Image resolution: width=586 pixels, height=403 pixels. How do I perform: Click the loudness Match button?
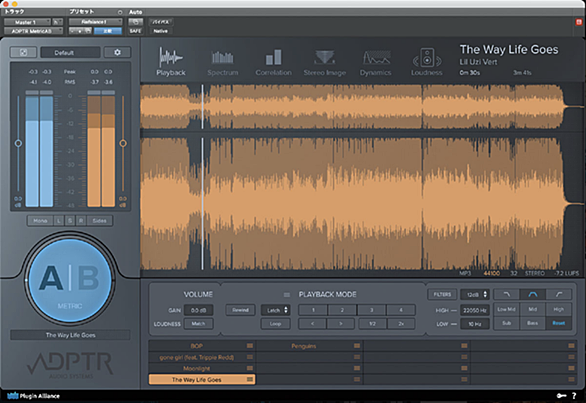[198, 324]
